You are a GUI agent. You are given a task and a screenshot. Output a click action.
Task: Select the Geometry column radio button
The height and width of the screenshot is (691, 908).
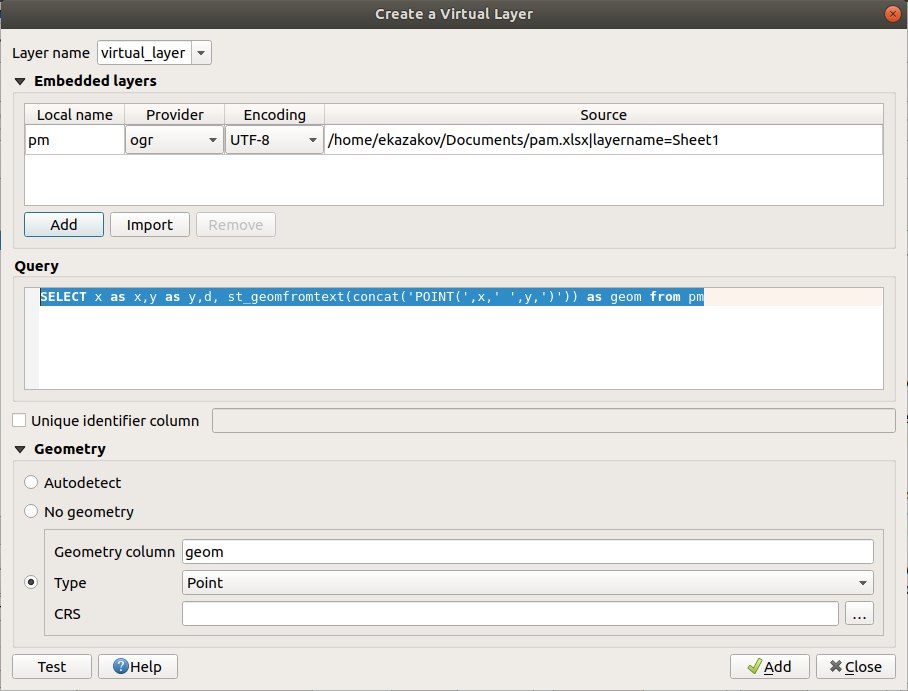[31, 582]
